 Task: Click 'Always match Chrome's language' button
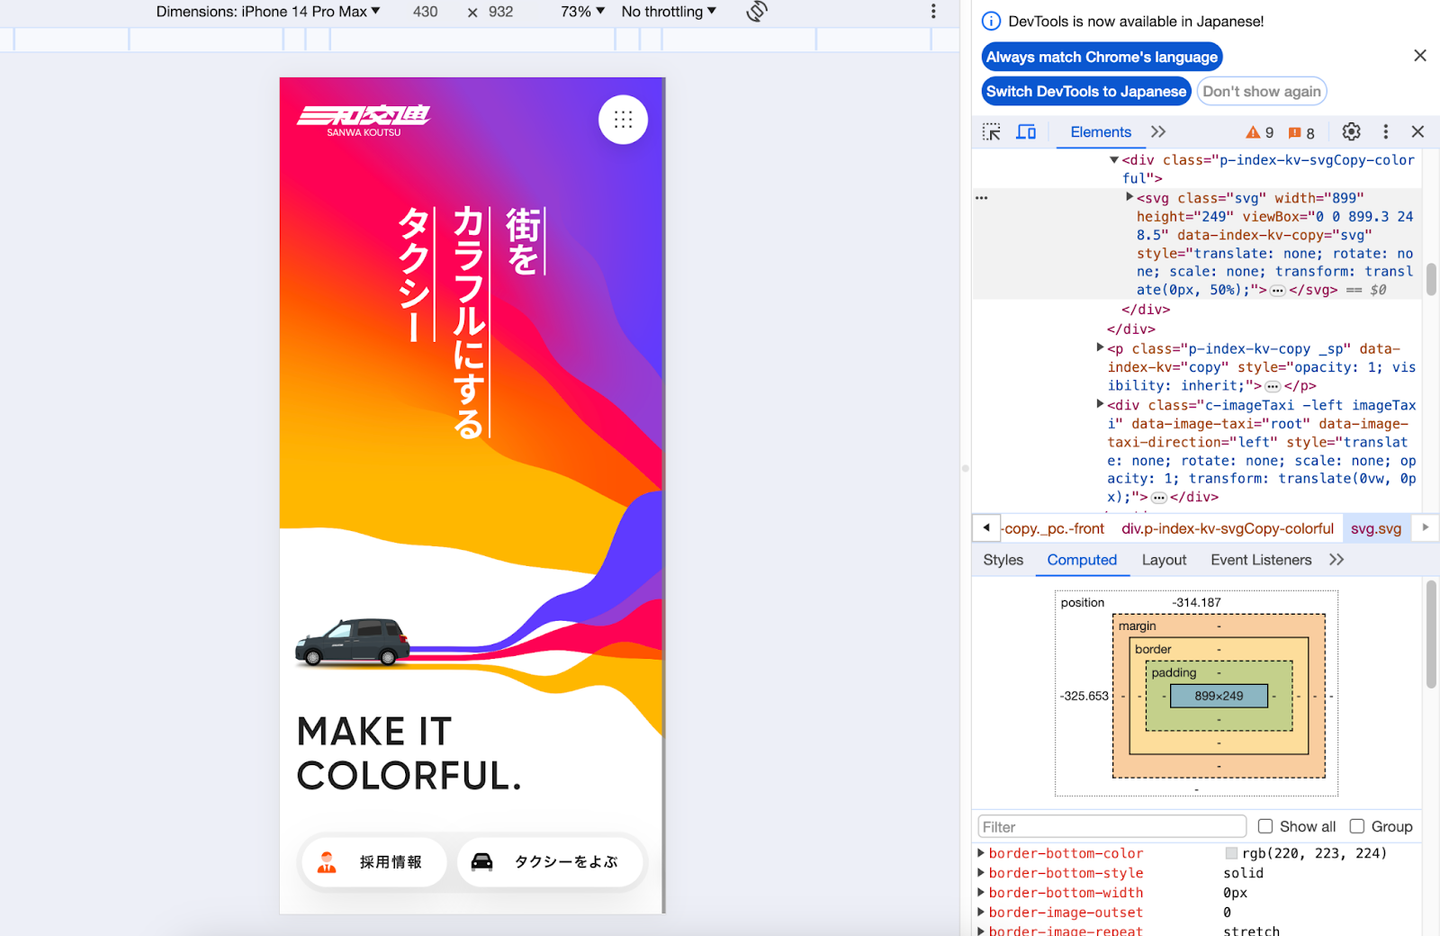tap(1102, 57)
